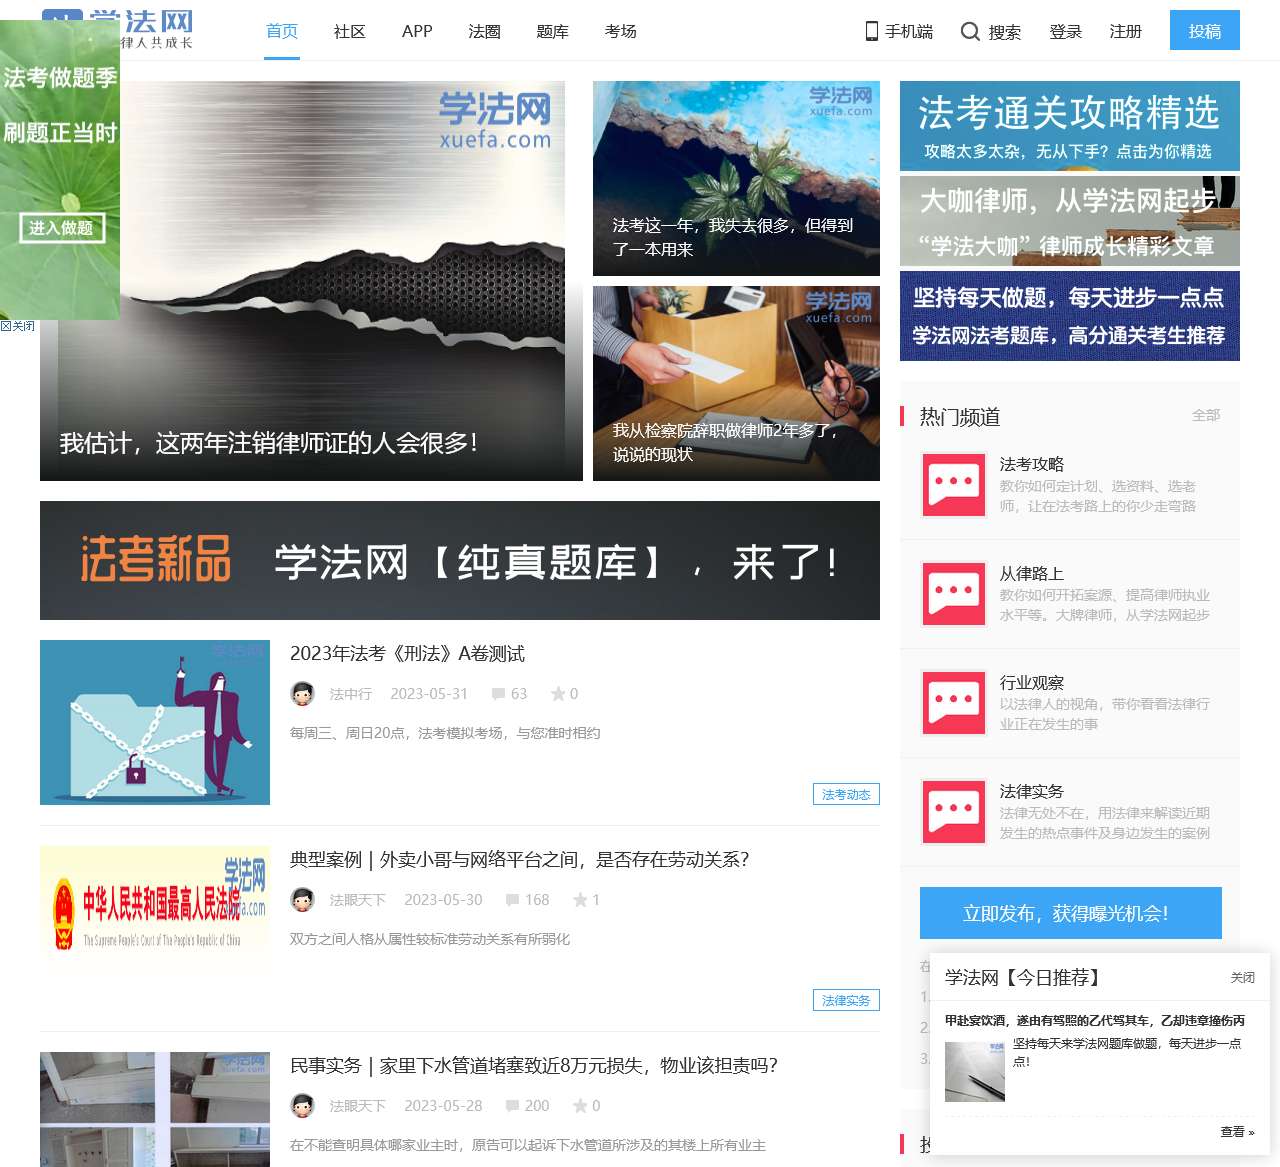The height and width of the screenshot is (1167, 1280).
Task: Select the 法考攻略 channel icon
Action: pyautogui.click(x=953, y=486)
